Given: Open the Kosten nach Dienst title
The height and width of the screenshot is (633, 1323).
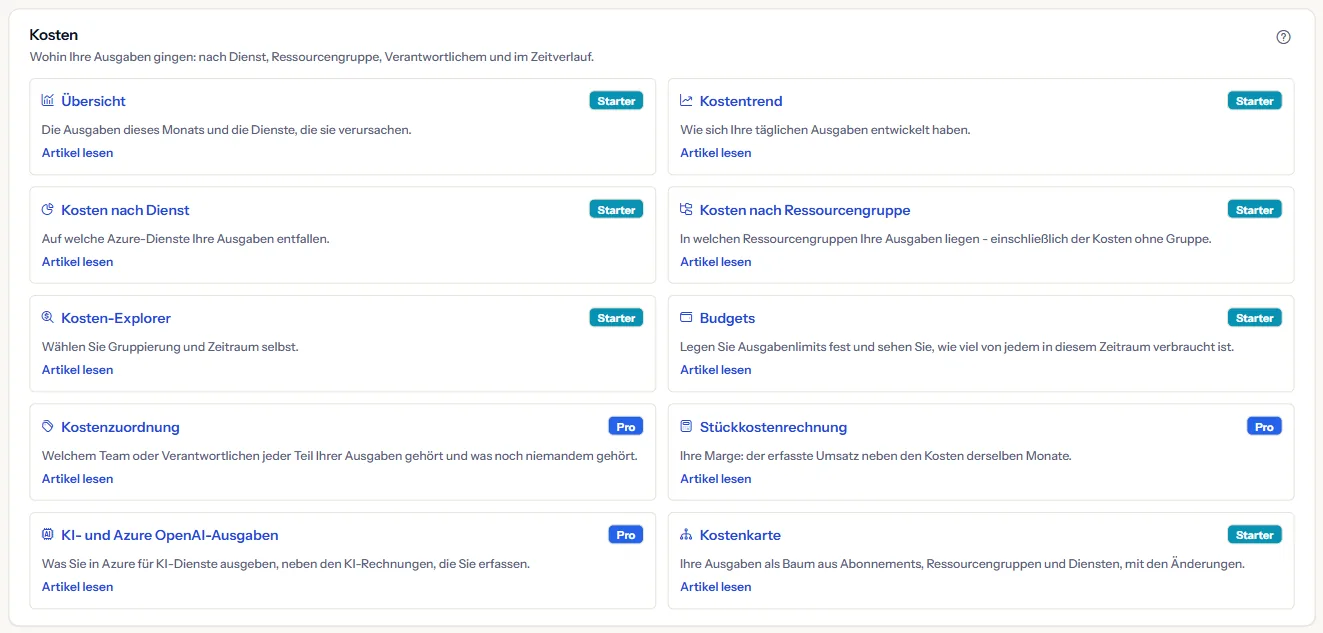Looking at the screenshot, I should pos(125,210).
